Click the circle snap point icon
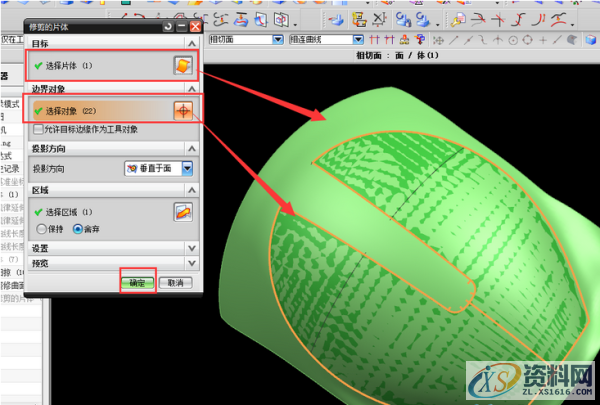This screenshot has width=600, height=405. [x=512, y=40]
